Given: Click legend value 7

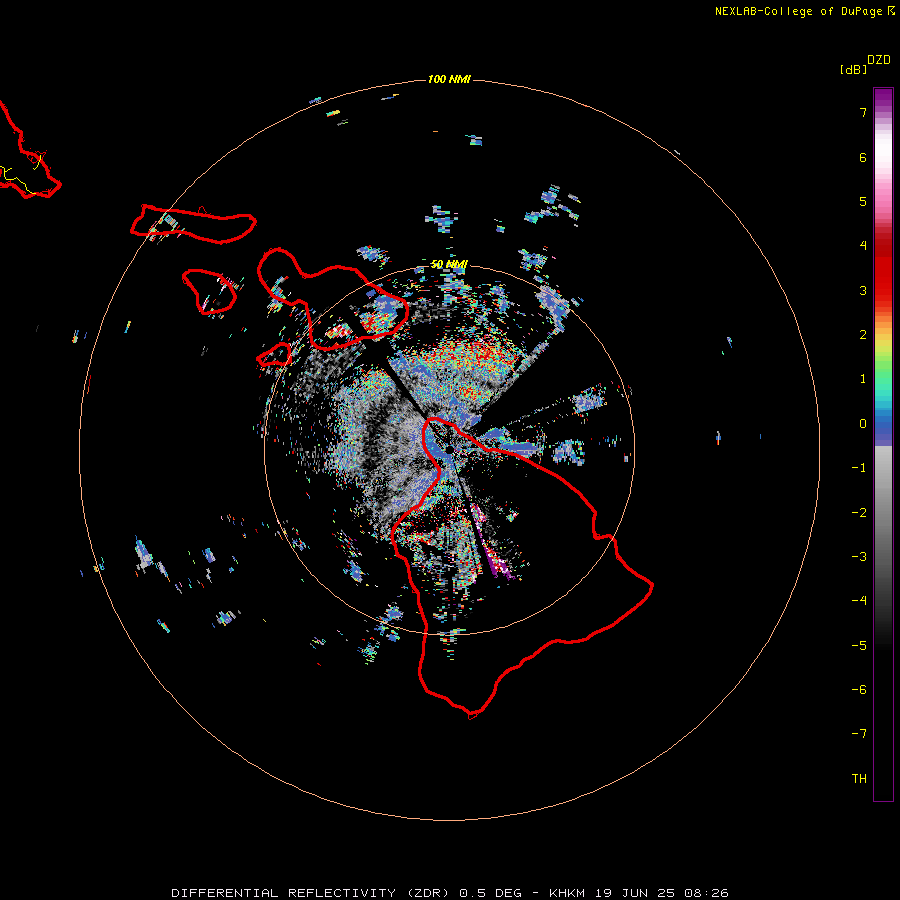Looking at the screenshot, I should click(x=863, y=112).
